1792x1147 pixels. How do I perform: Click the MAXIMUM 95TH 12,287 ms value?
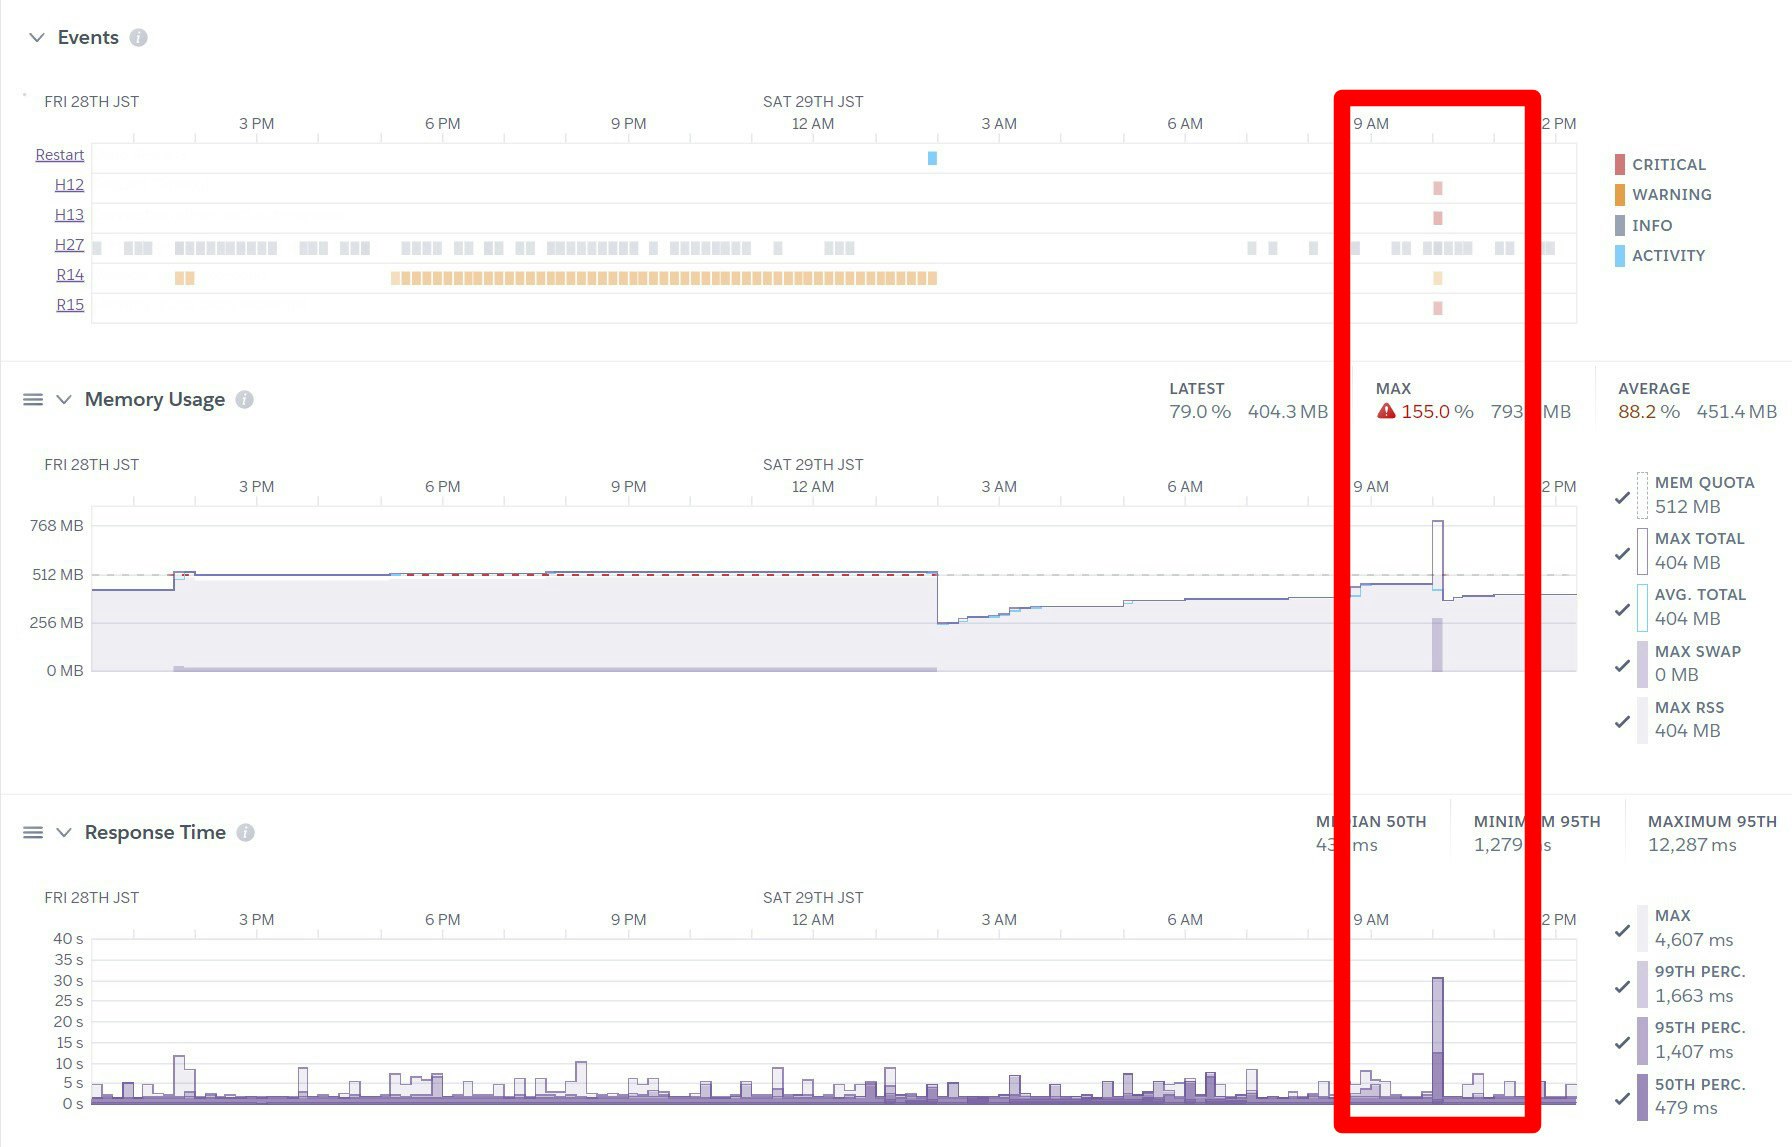pyautogui.click(x=1692, y=845)
